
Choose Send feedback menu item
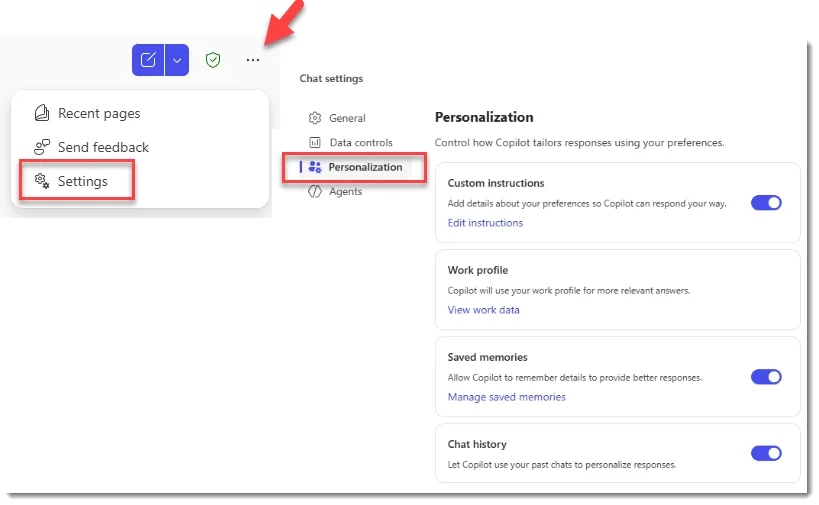103,147
